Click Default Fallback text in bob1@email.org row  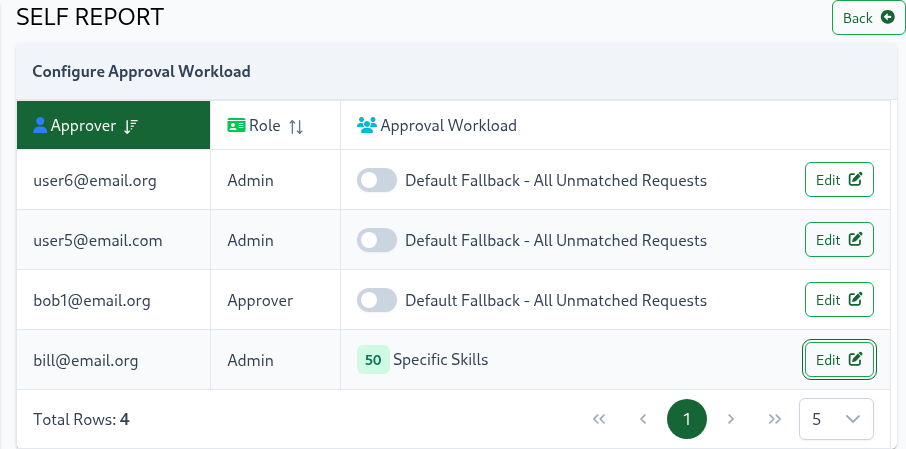[x=556, y=300]
